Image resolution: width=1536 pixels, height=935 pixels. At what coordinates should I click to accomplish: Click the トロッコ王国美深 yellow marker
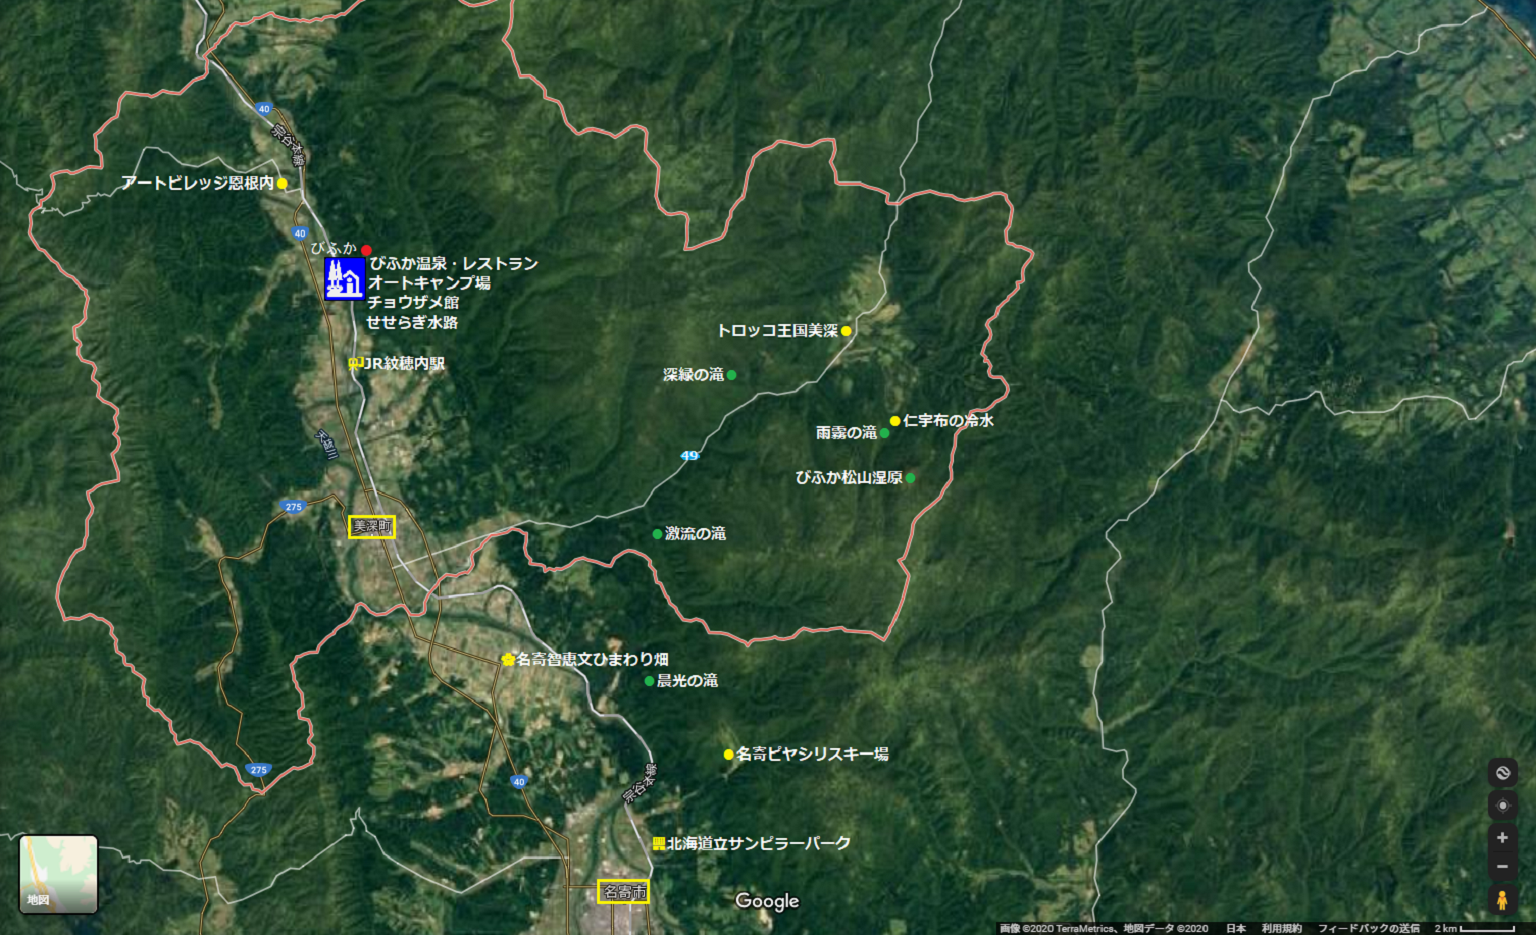click(x=846, y=331)
